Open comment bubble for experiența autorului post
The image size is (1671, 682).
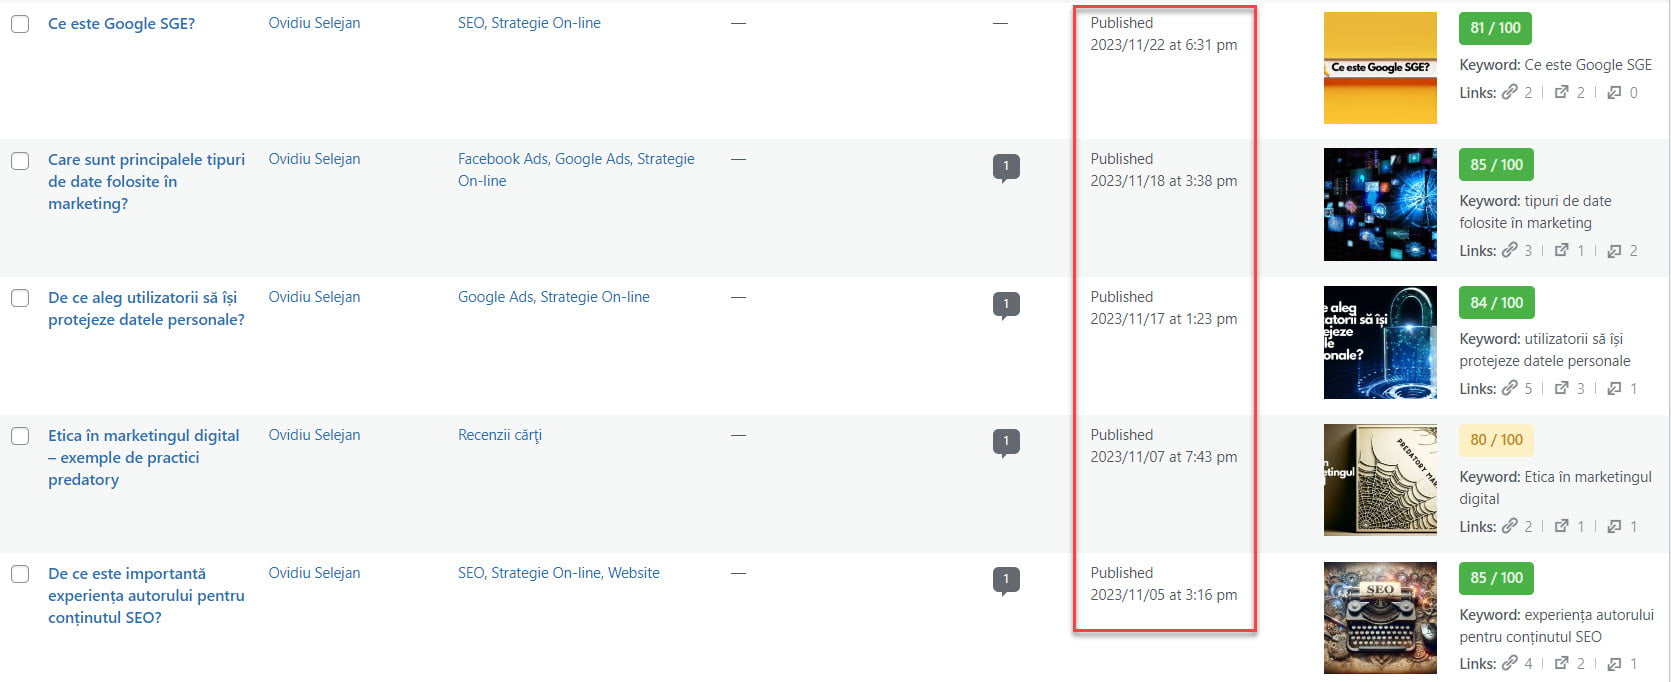tap(1006, 580)
